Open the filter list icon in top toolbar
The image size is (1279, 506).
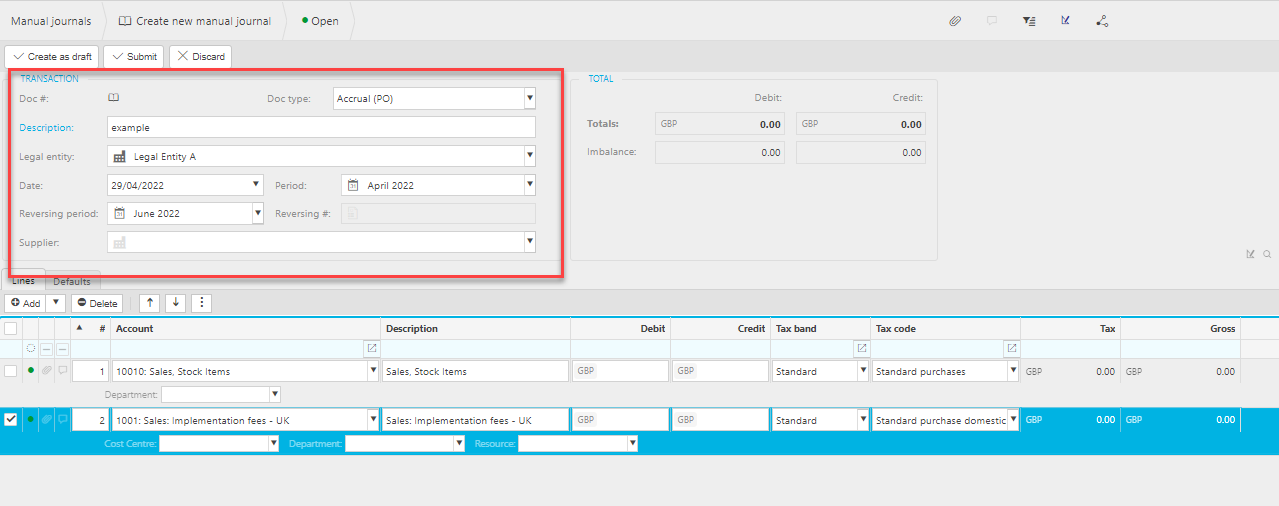[x=1029, y=21]
